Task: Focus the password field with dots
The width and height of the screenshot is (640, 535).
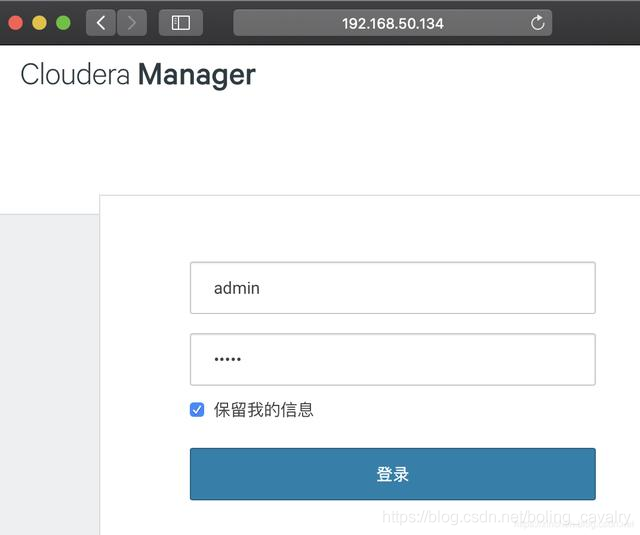Action: [x=393, y=360]
